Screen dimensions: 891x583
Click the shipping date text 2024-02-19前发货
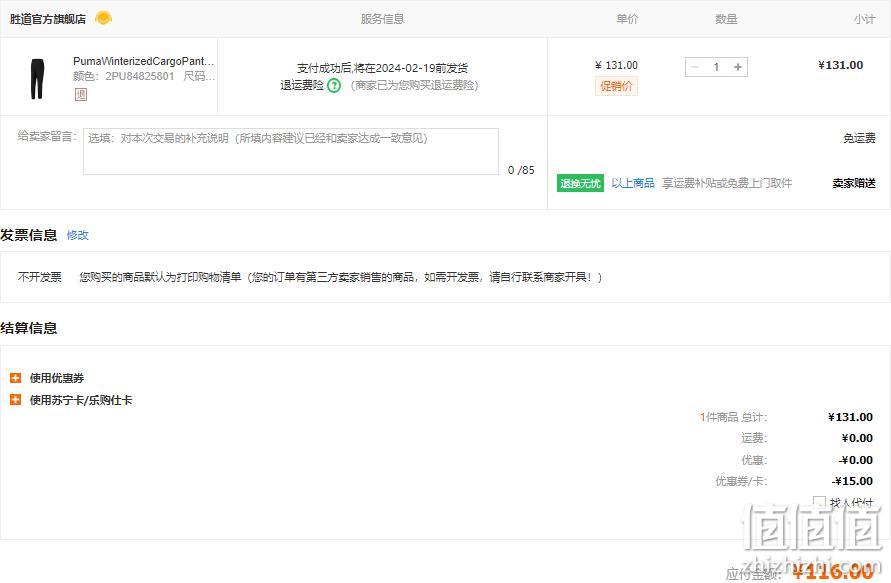422,68
